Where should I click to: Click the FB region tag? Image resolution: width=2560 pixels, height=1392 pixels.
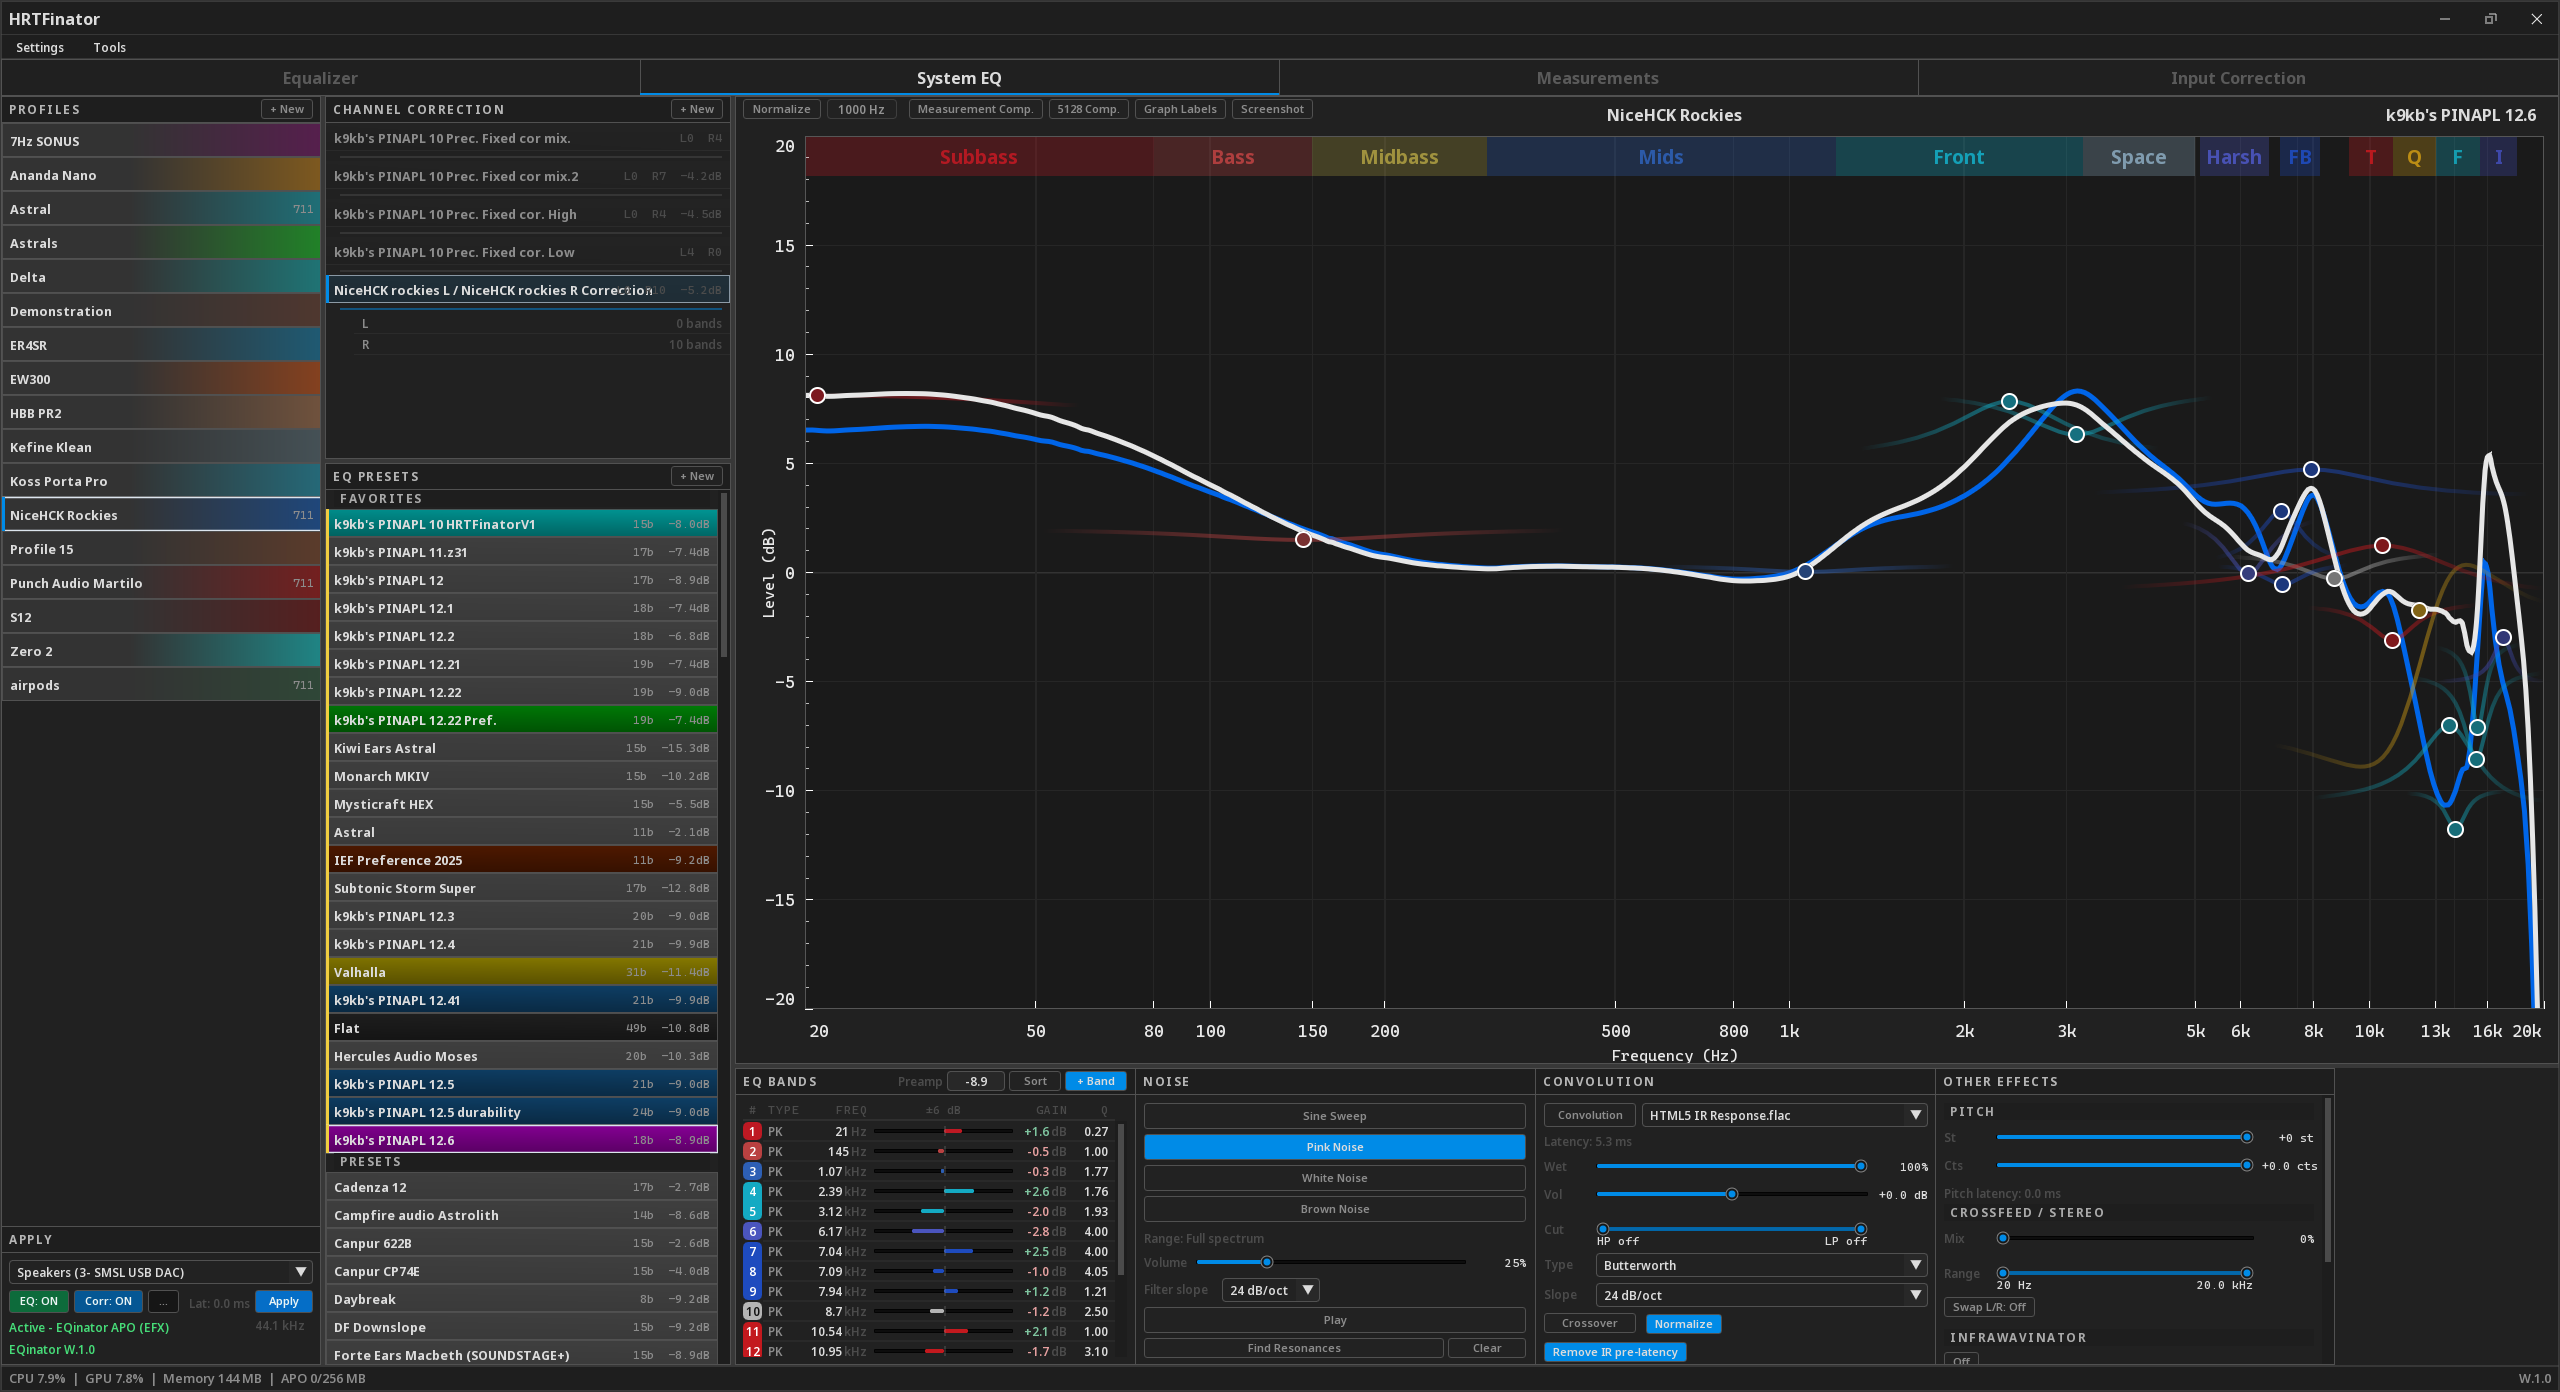2299,157
